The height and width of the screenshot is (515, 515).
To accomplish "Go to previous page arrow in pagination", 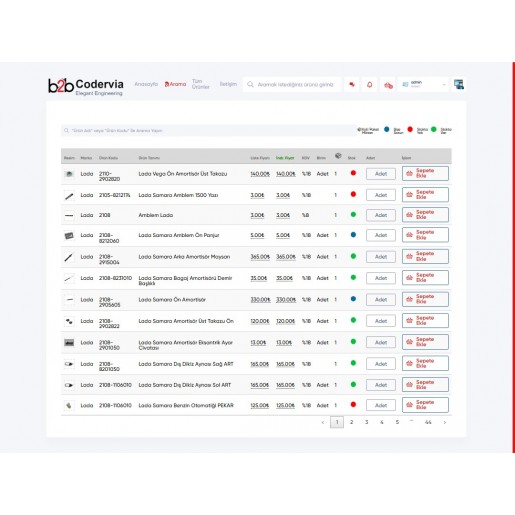I will click(323, 422).
